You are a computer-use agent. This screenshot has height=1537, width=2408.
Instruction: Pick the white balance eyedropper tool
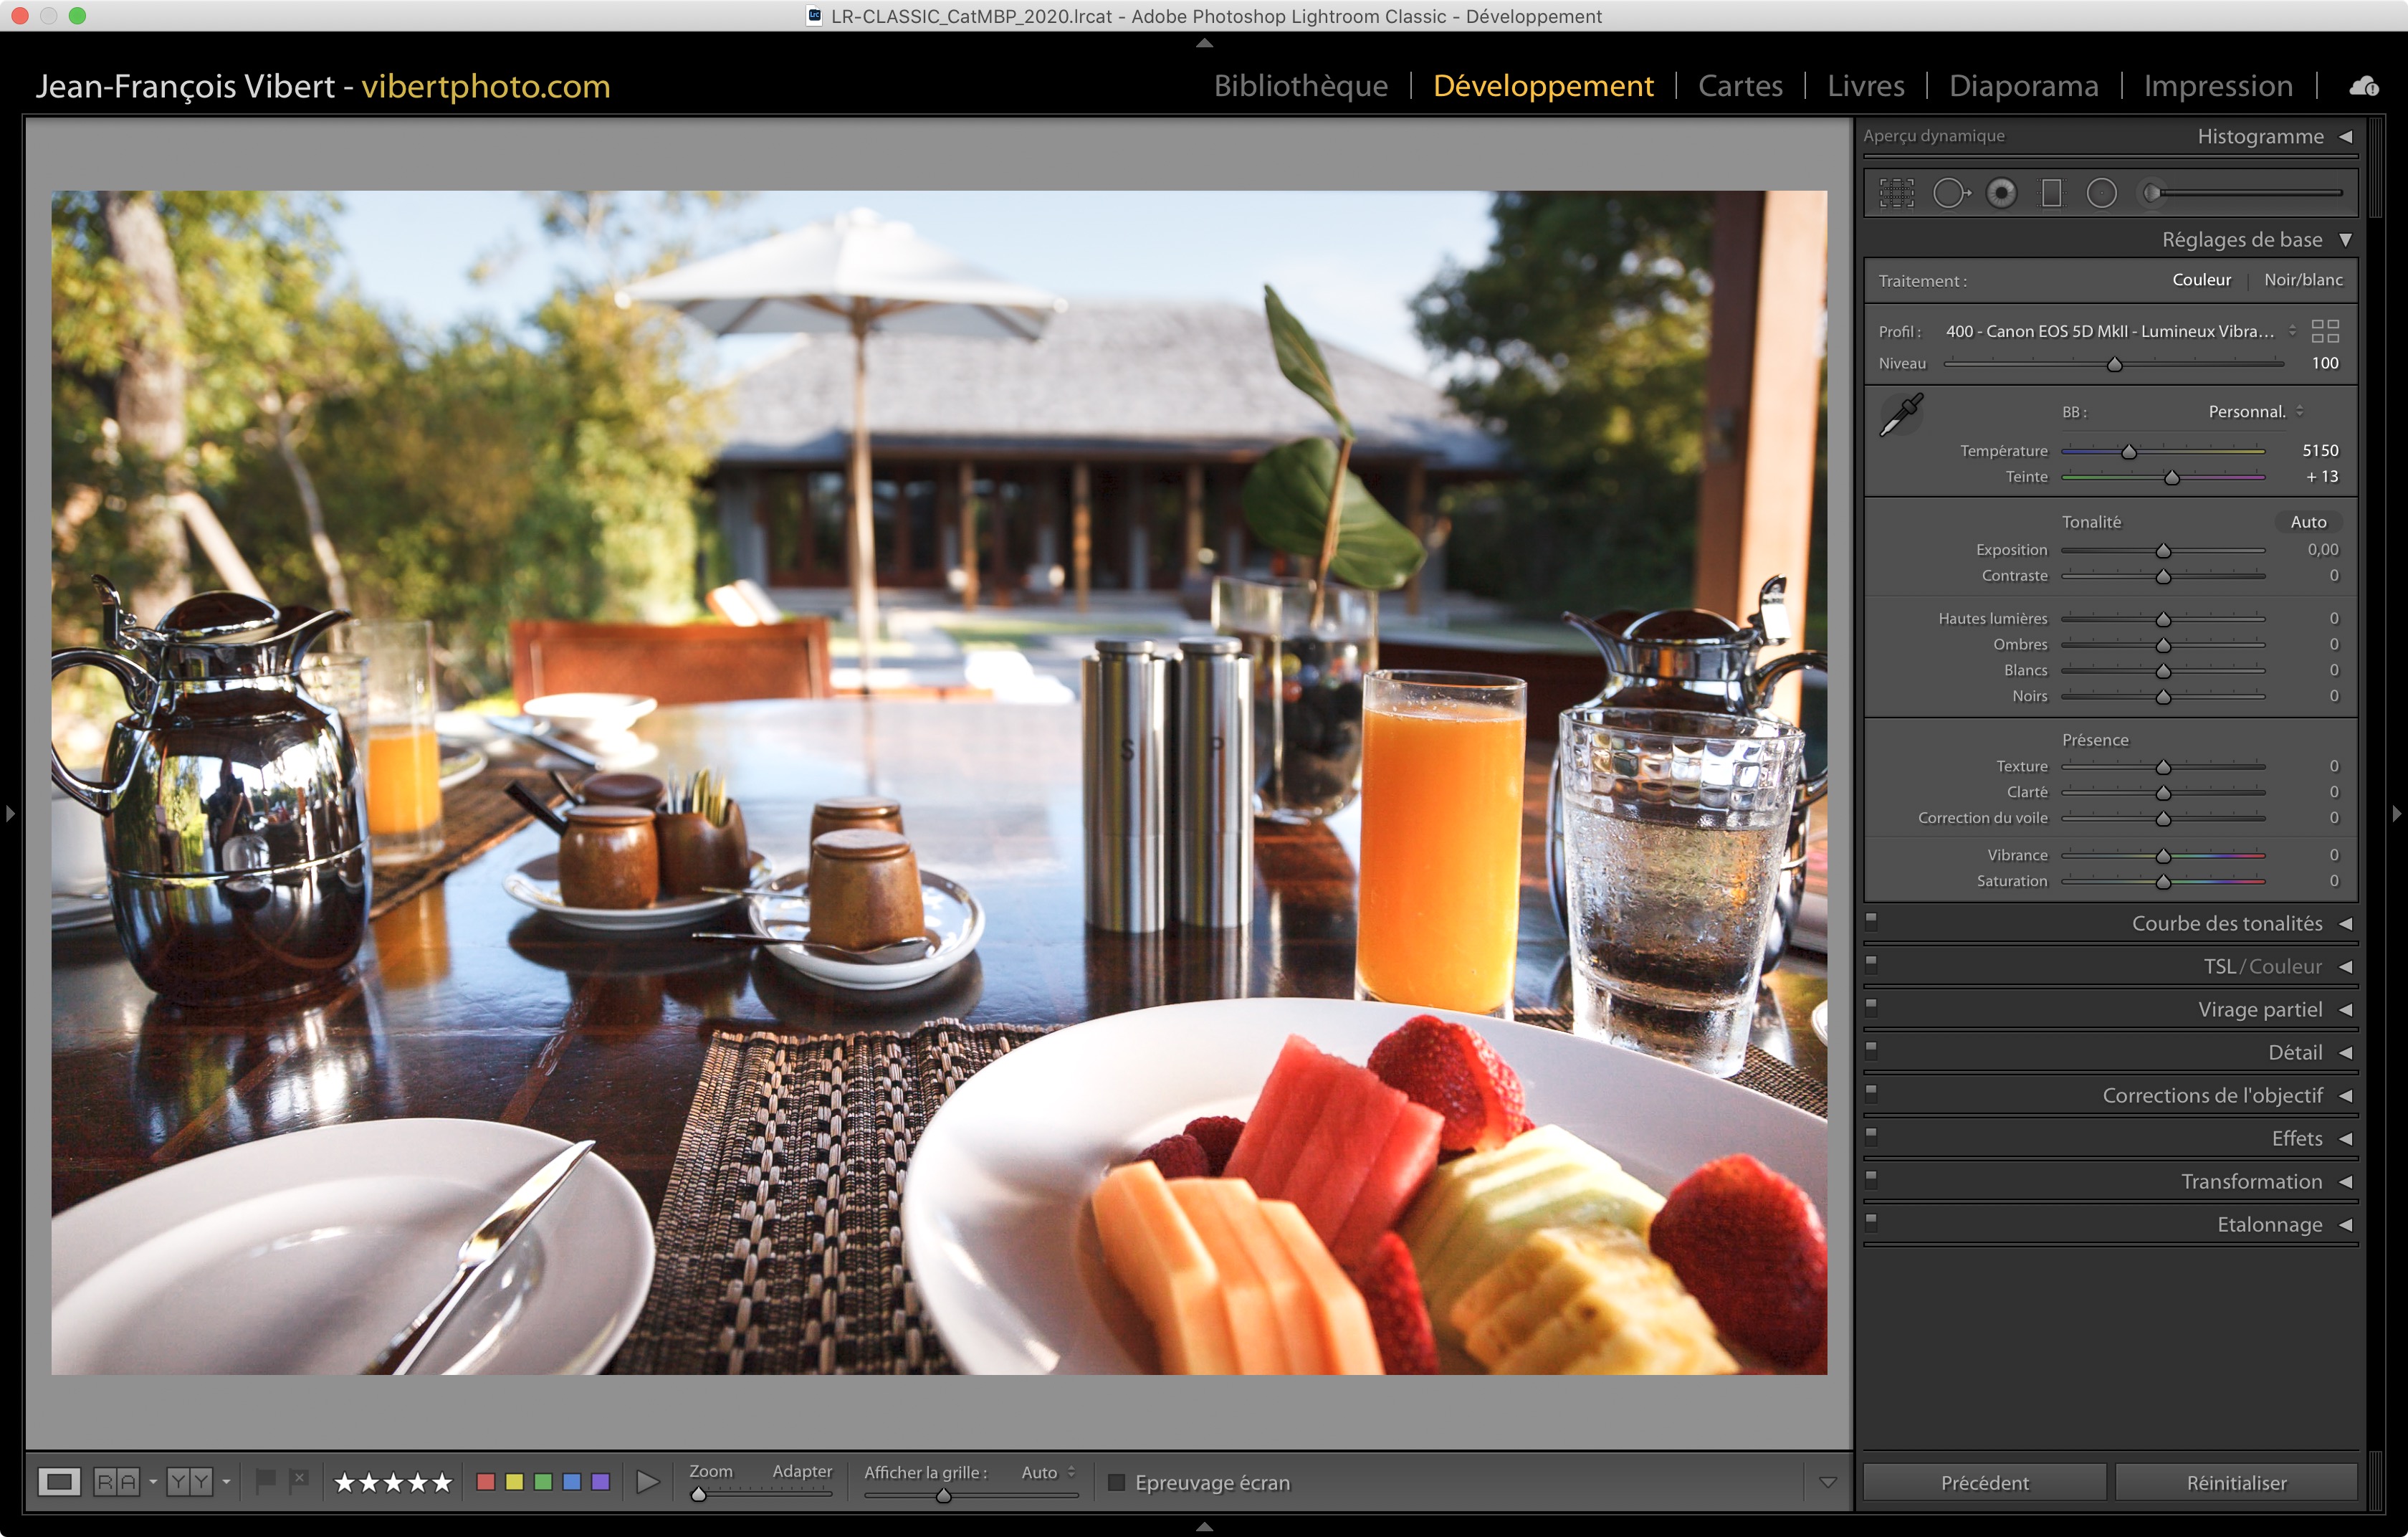click(x=1901, y=414)
